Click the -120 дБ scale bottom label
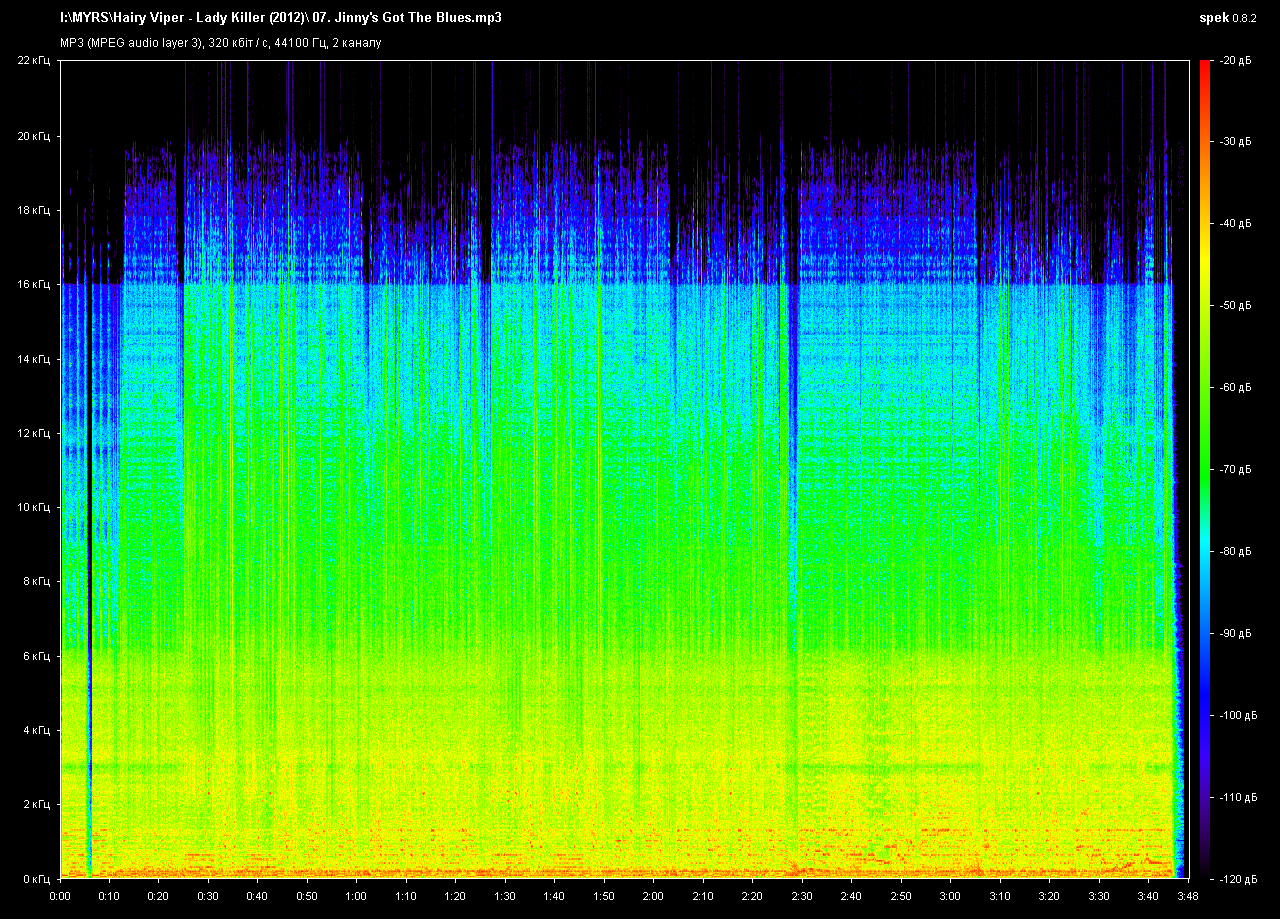Image resolution: width=1280 pixels, height=919 pixels. pyautogui.click(x=1232, y=879)
